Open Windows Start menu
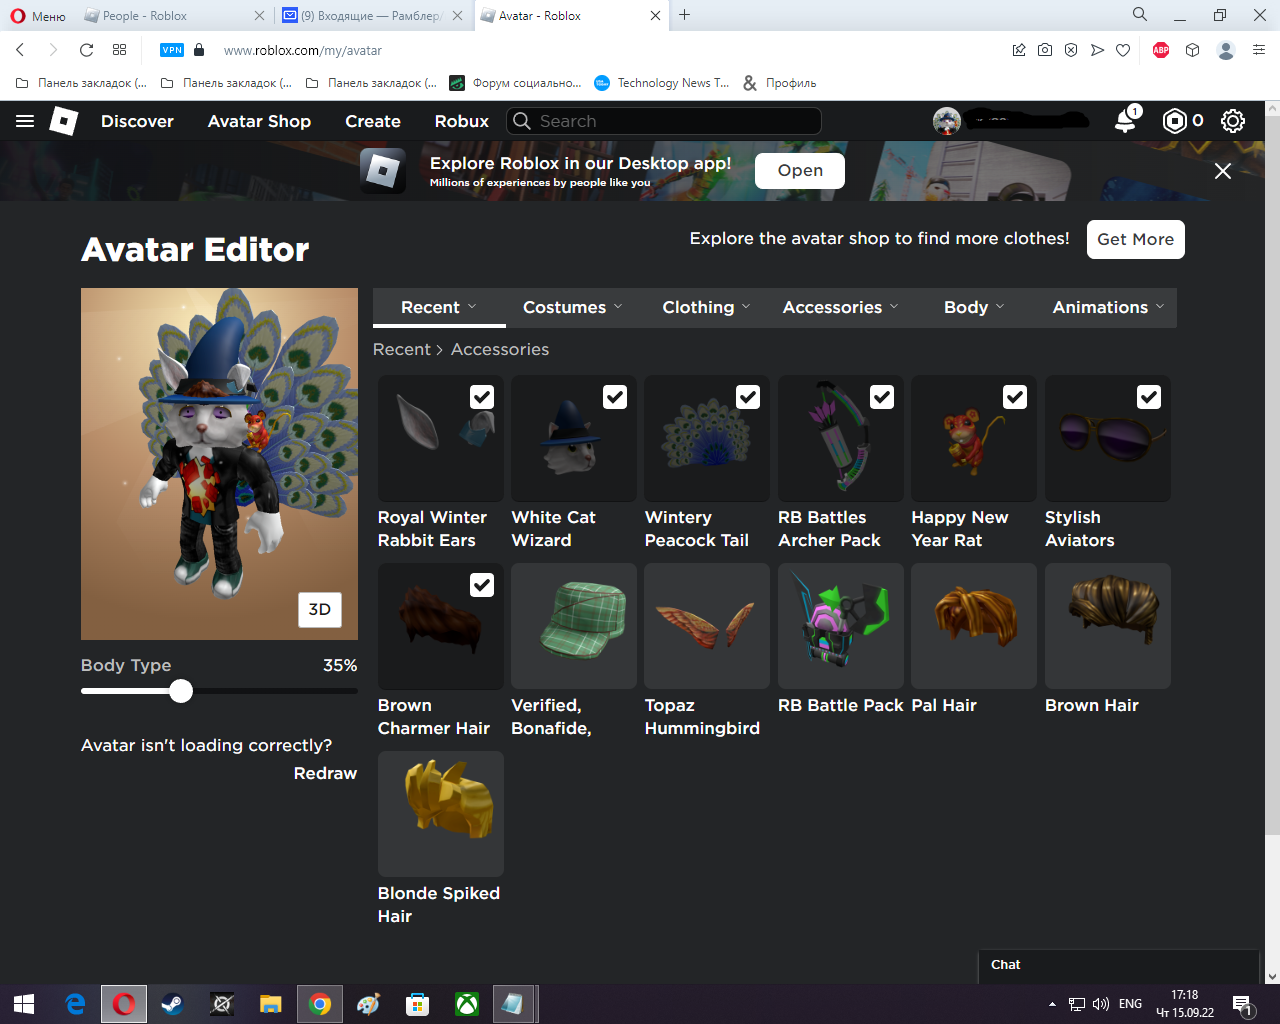Viewport: 1280px width, 1024px height. 24,1004
